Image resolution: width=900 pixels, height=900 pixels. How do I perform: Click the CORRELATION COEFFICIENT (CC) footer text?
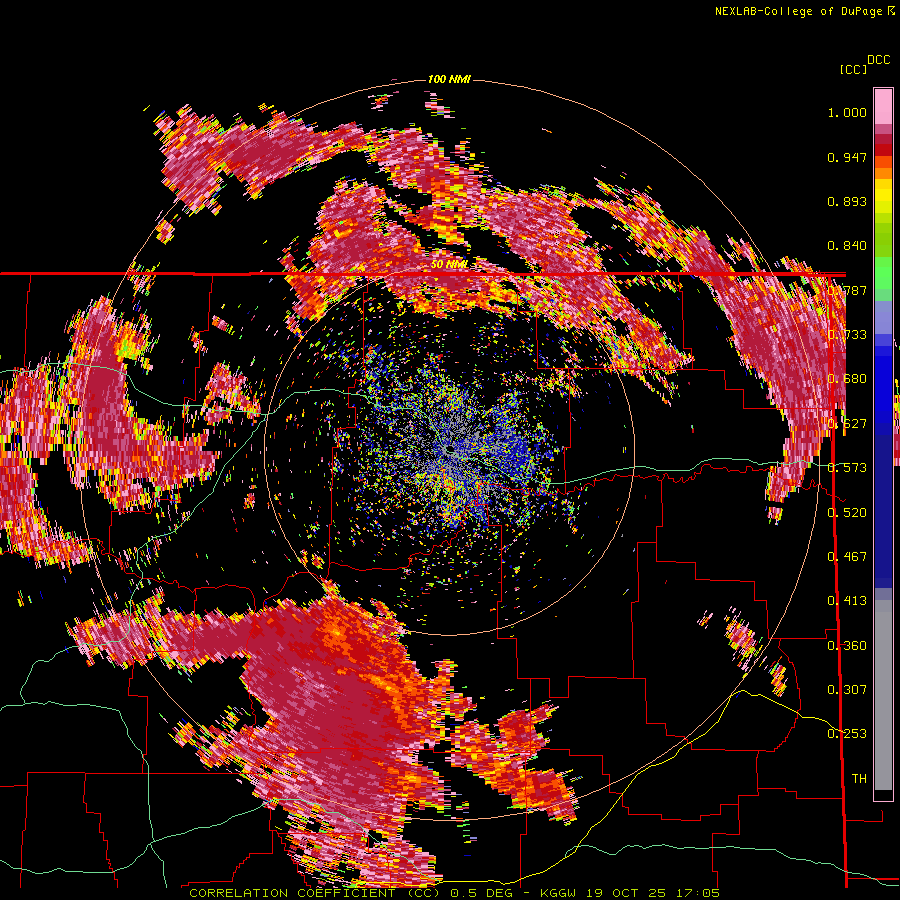pos(315,893)
